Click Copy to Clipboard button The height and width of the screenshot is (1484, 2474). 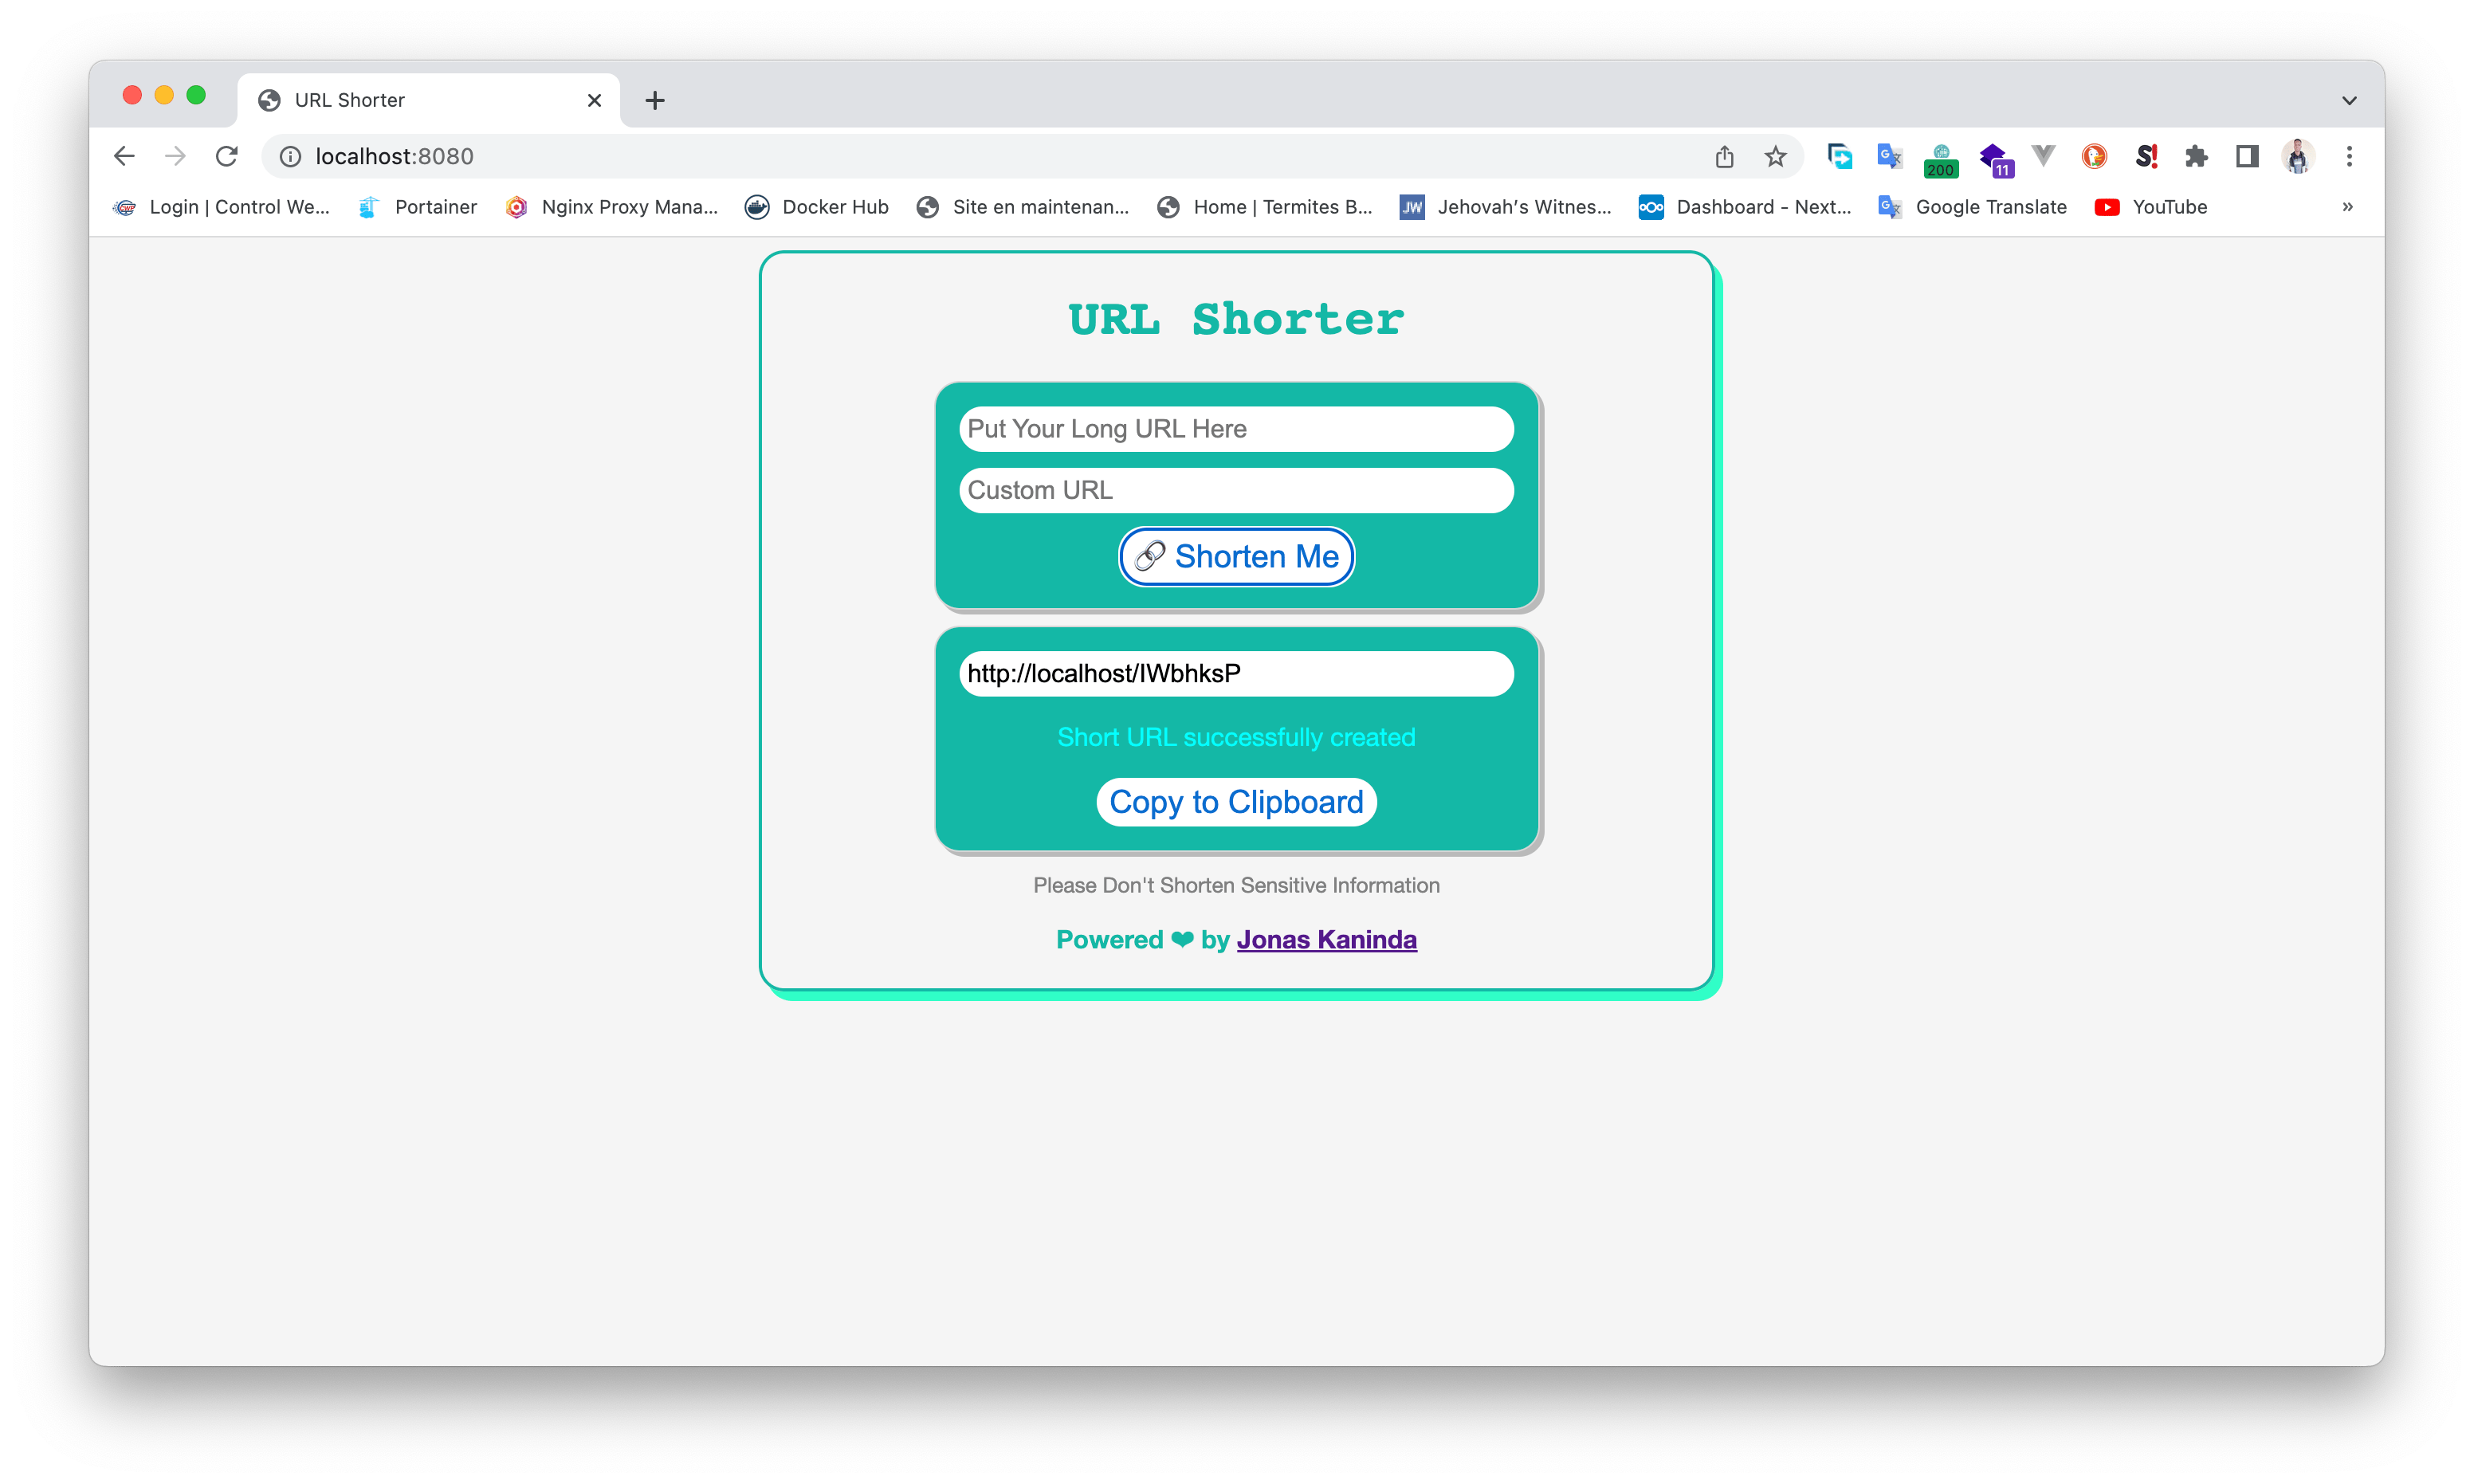1236,802
